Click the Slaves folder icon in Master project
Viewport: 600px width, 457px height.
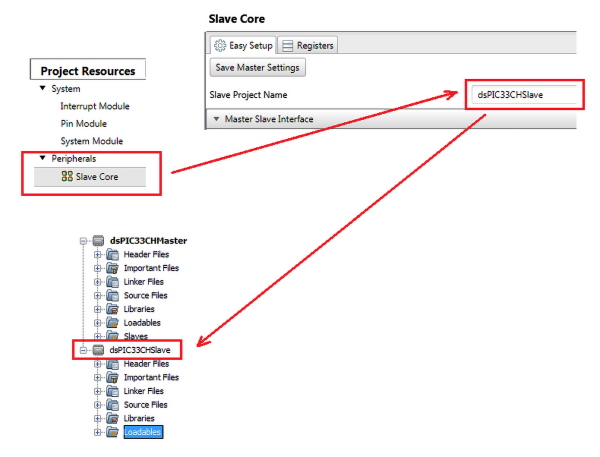pos(112,337)
